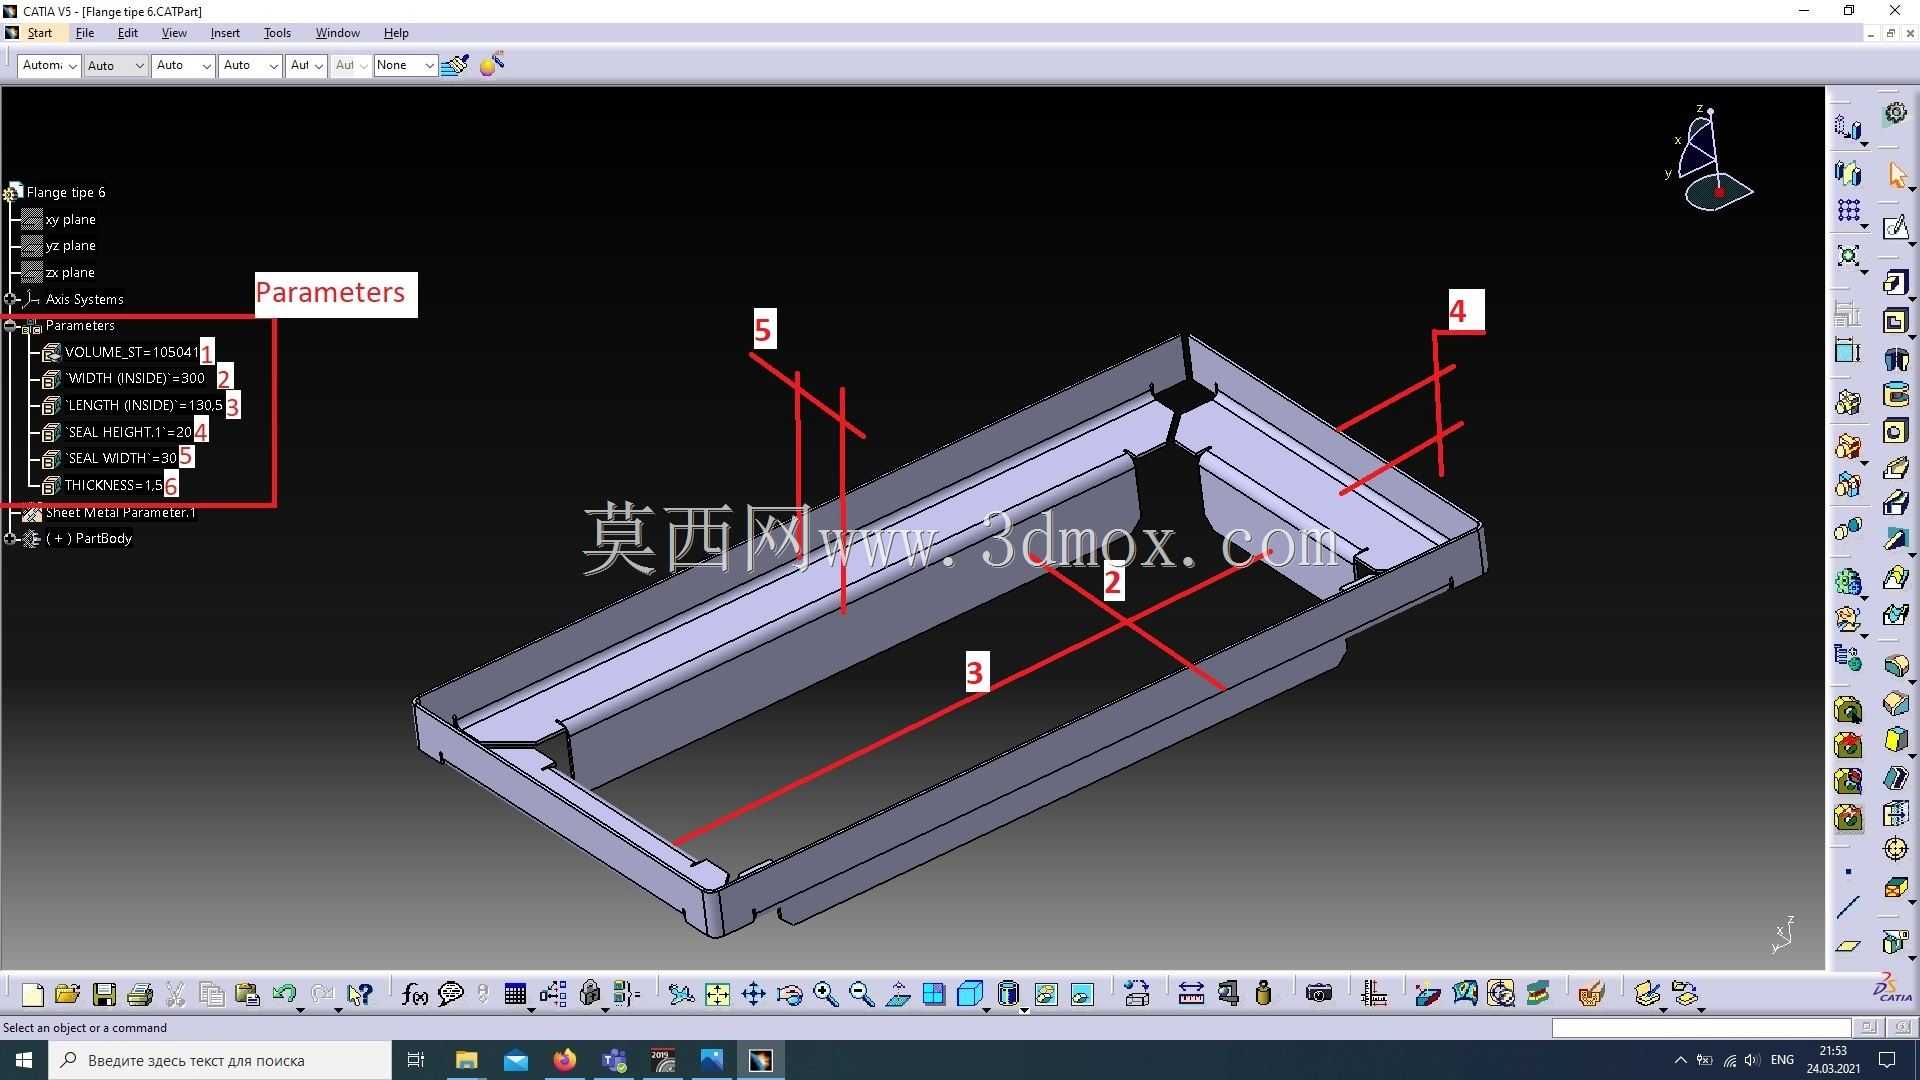Select the Rotate view tool

tap(789, 994)
